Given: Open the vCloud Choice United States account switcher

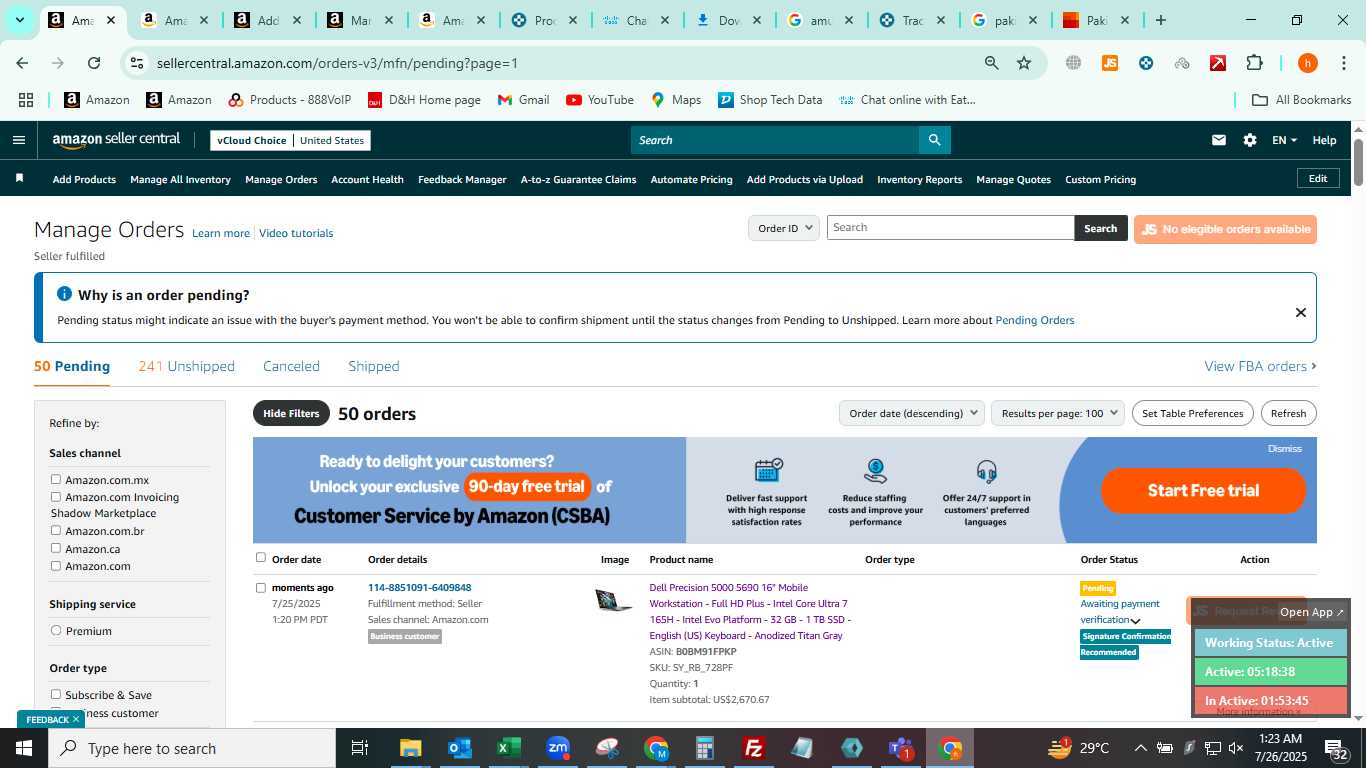Looking at the screenshot, I should tap(290, 140).
